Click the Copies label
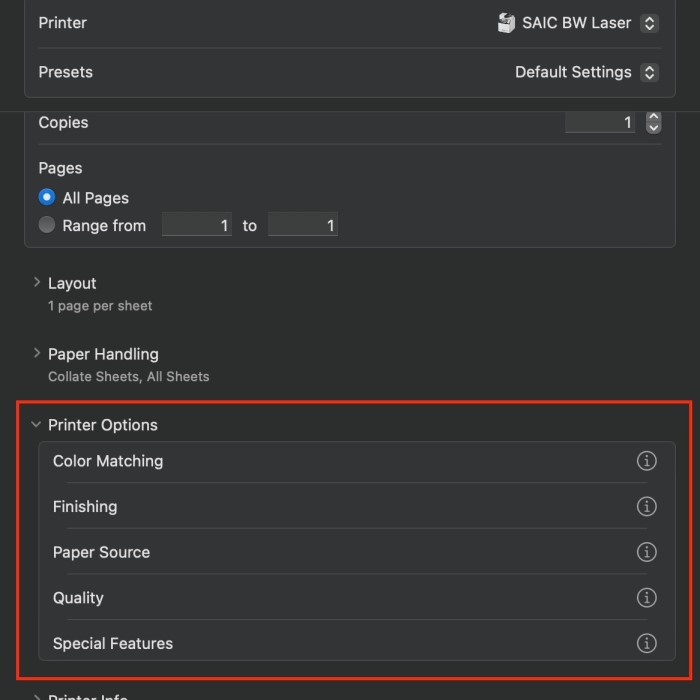700x700 pixels. pos(63,123)
